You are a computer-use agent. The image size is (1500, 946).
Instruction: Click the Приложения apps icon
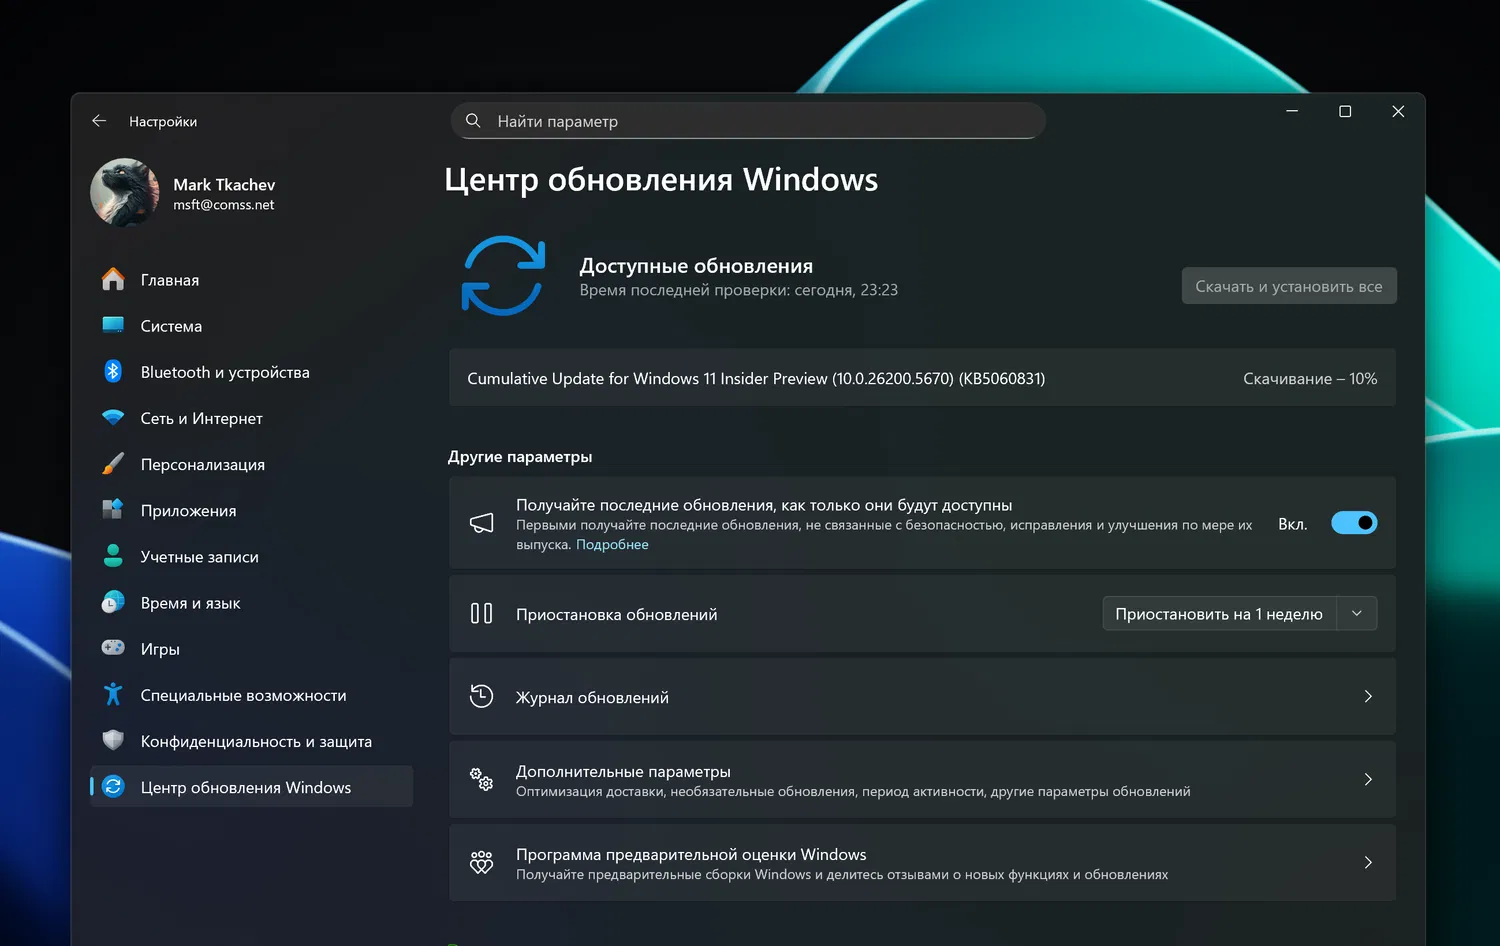click(113, 510)
